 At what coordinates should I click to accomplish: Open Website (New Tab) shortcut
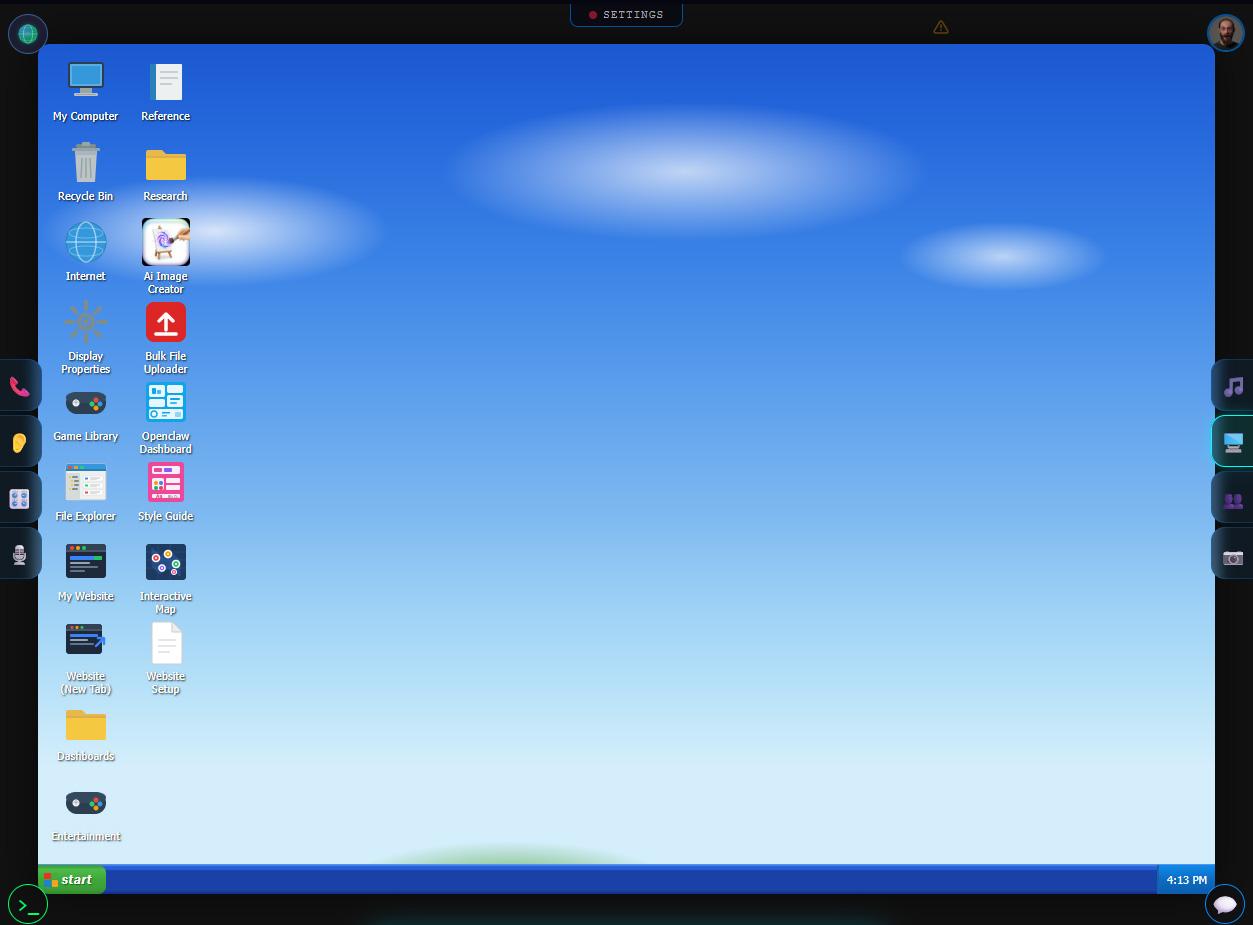point(86,639)
